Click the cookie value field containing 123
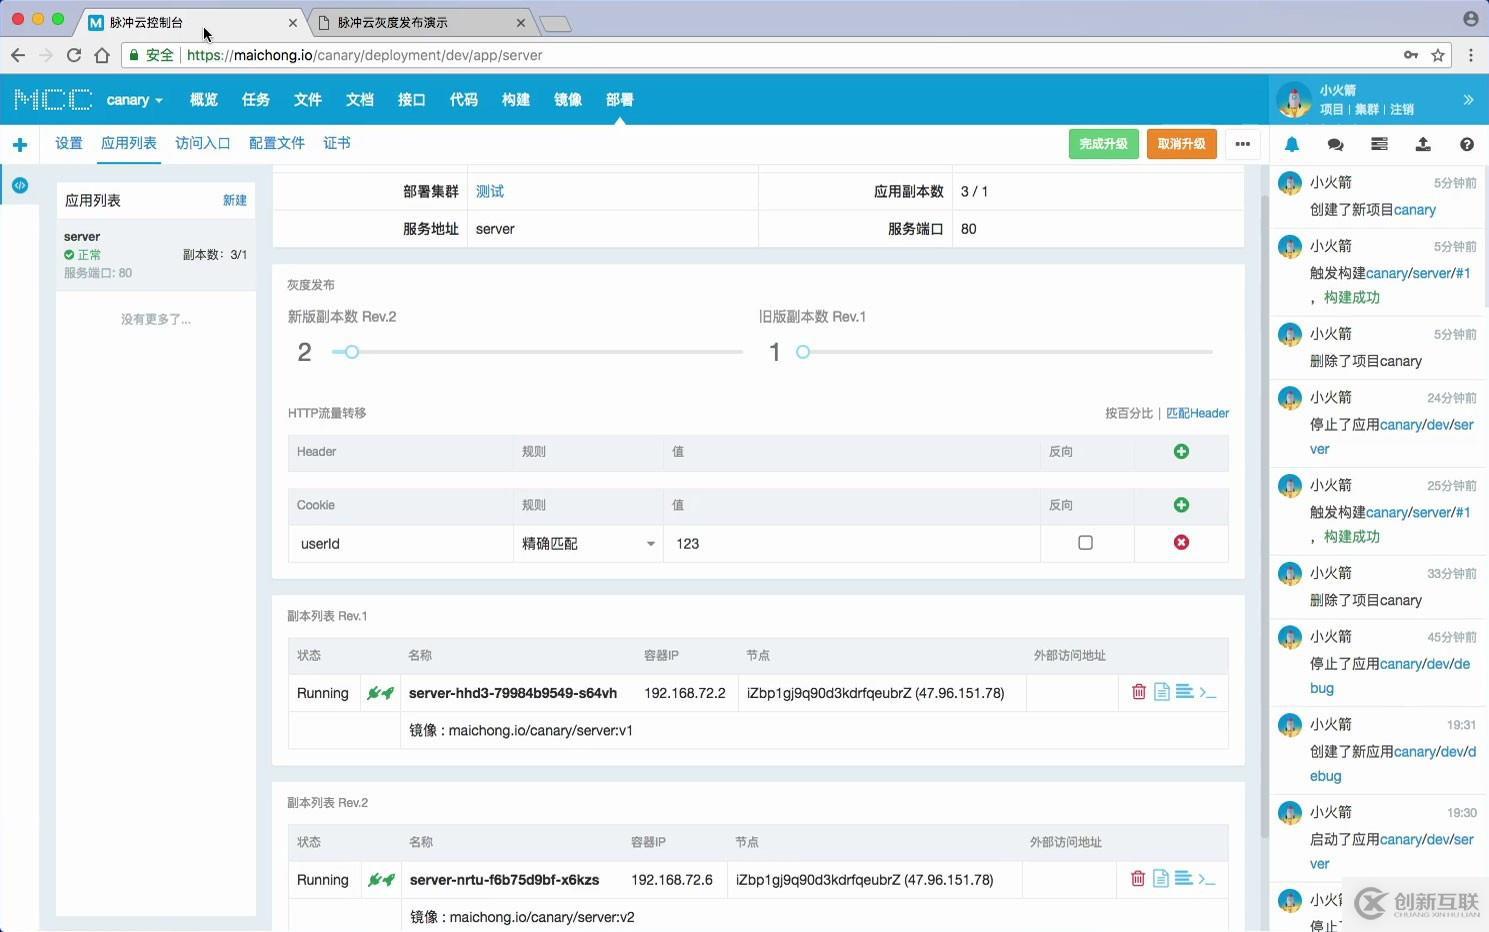1489x932 pixels. point(852,544)
